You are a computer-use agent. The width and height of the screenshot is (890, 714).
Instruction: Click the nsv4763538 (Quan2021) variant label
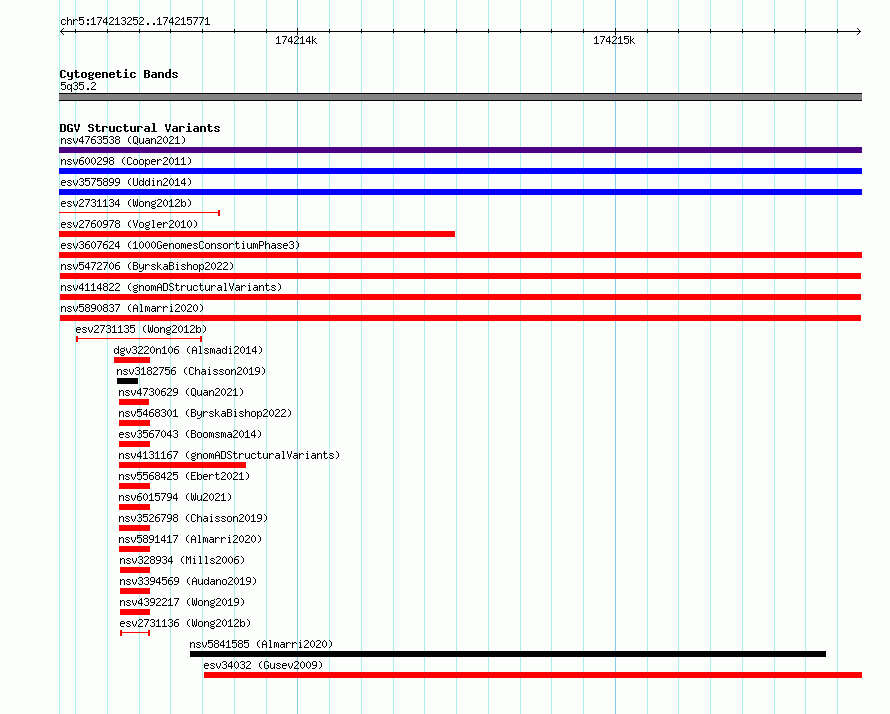(123, 140)
